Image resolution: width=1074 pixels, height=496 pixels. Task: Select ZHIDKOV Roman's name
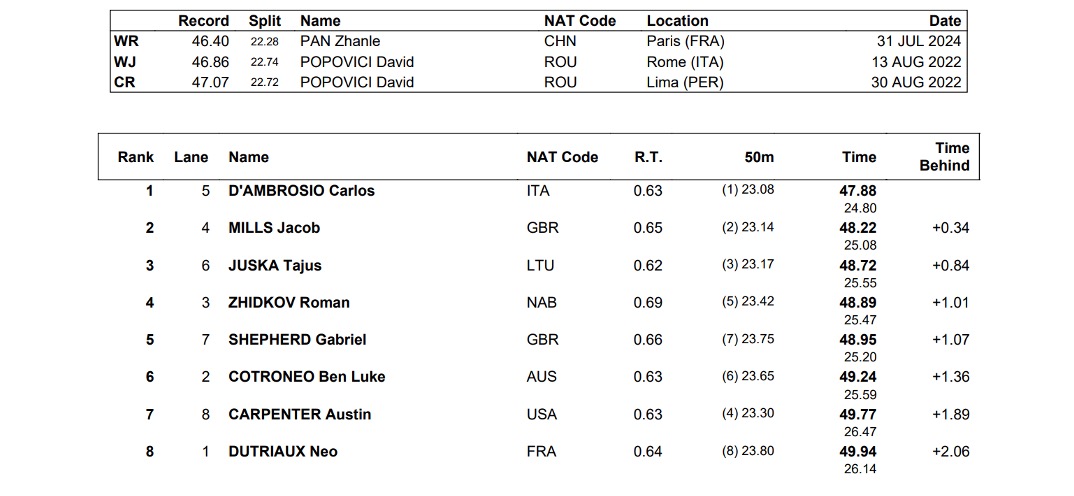coord(289,303)
